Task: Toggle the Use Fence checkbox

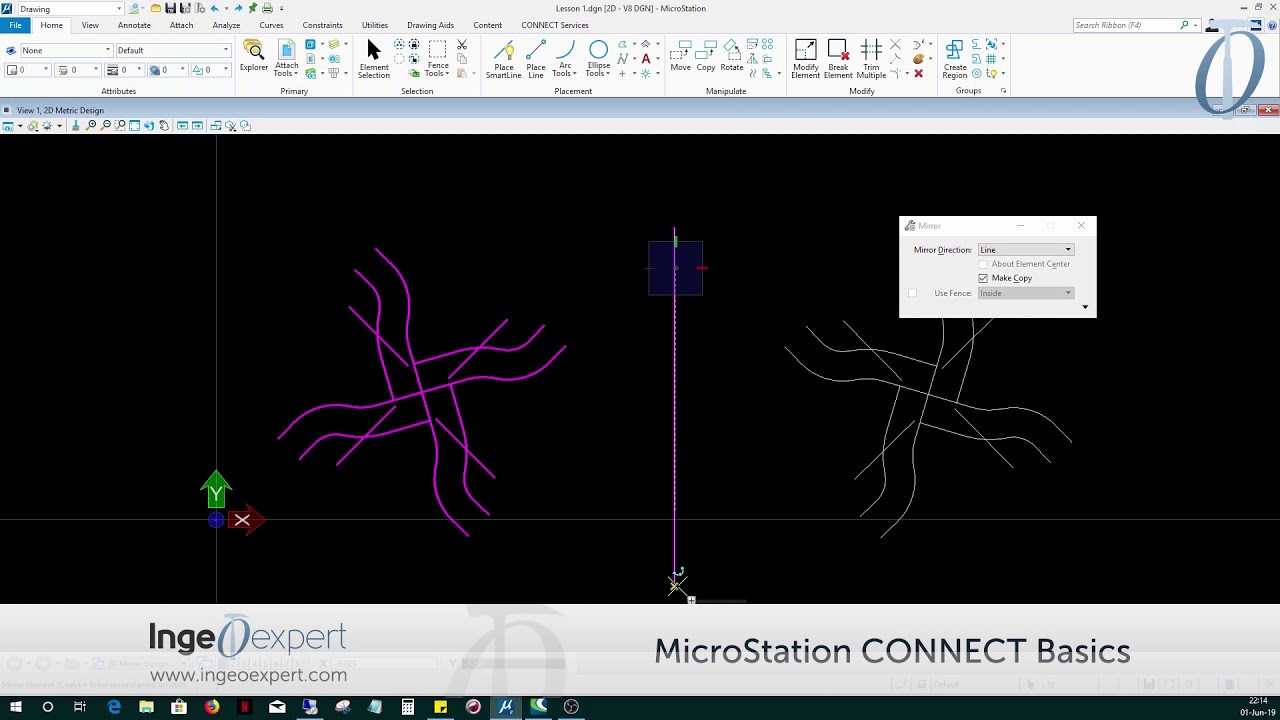Action: click(912, 293)
